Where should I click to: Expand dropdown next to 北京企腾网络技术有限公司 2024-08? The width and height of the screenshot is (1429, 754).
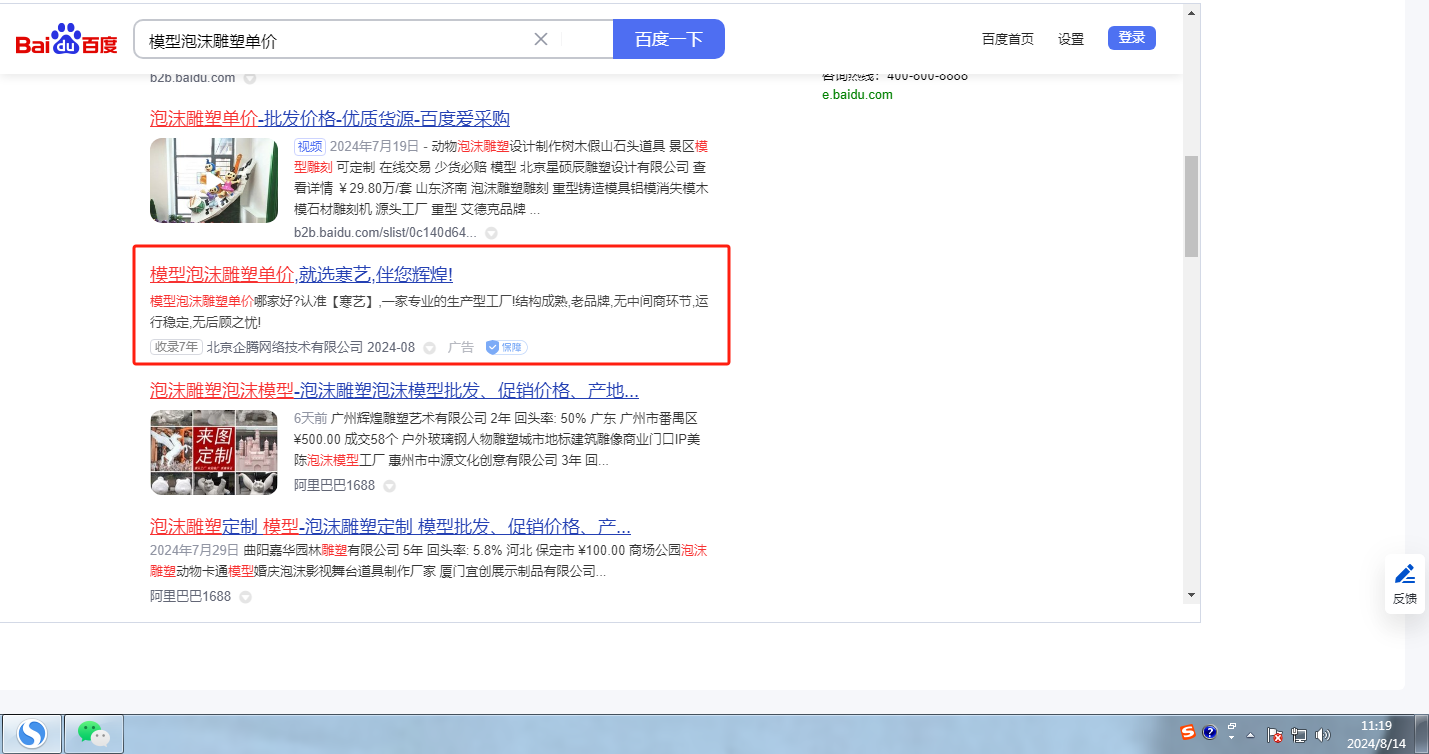430,348
